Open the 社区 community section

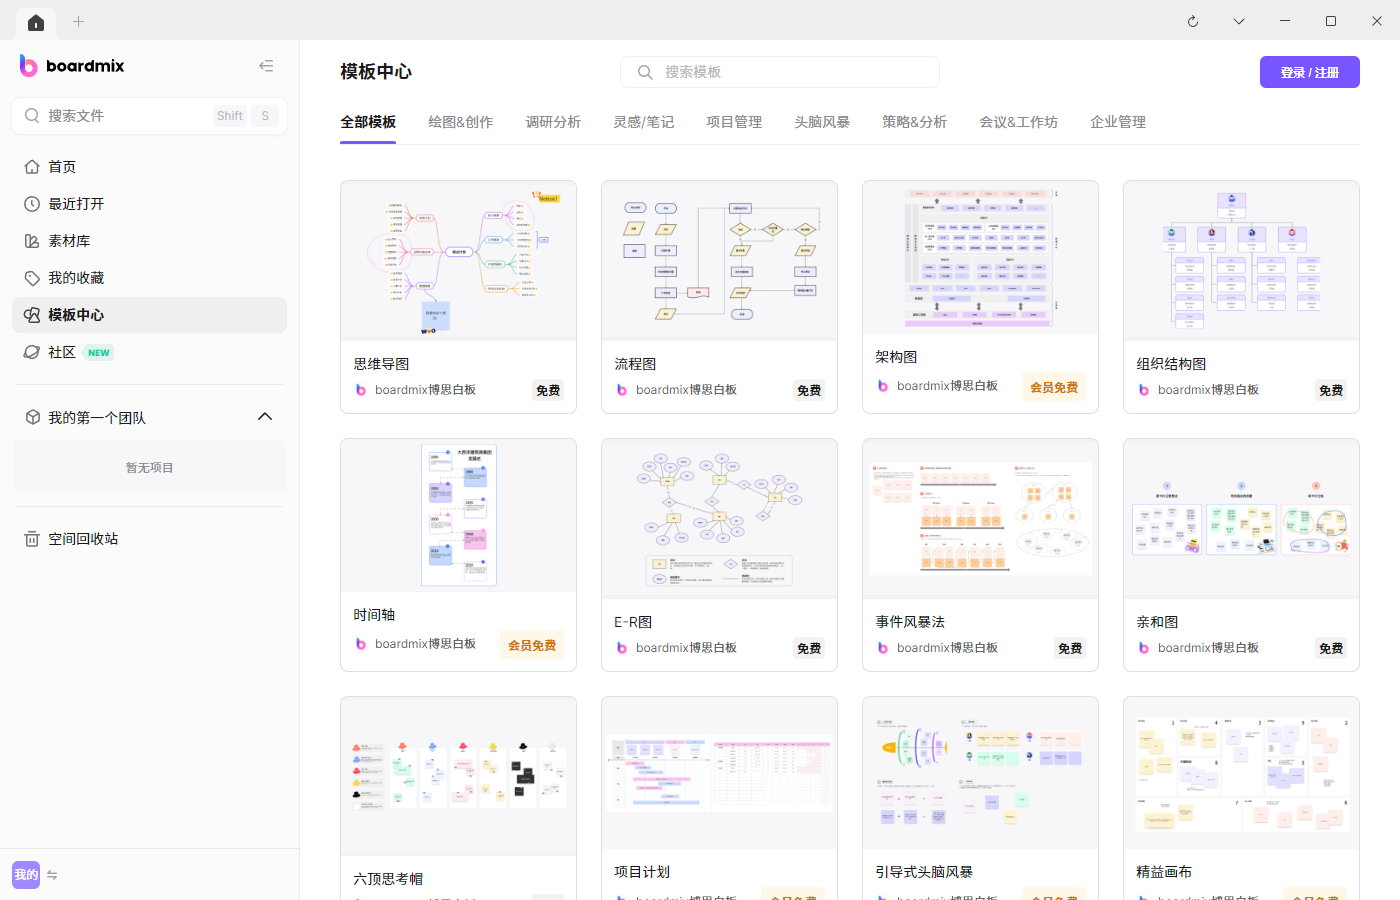(x=61, y=351)
